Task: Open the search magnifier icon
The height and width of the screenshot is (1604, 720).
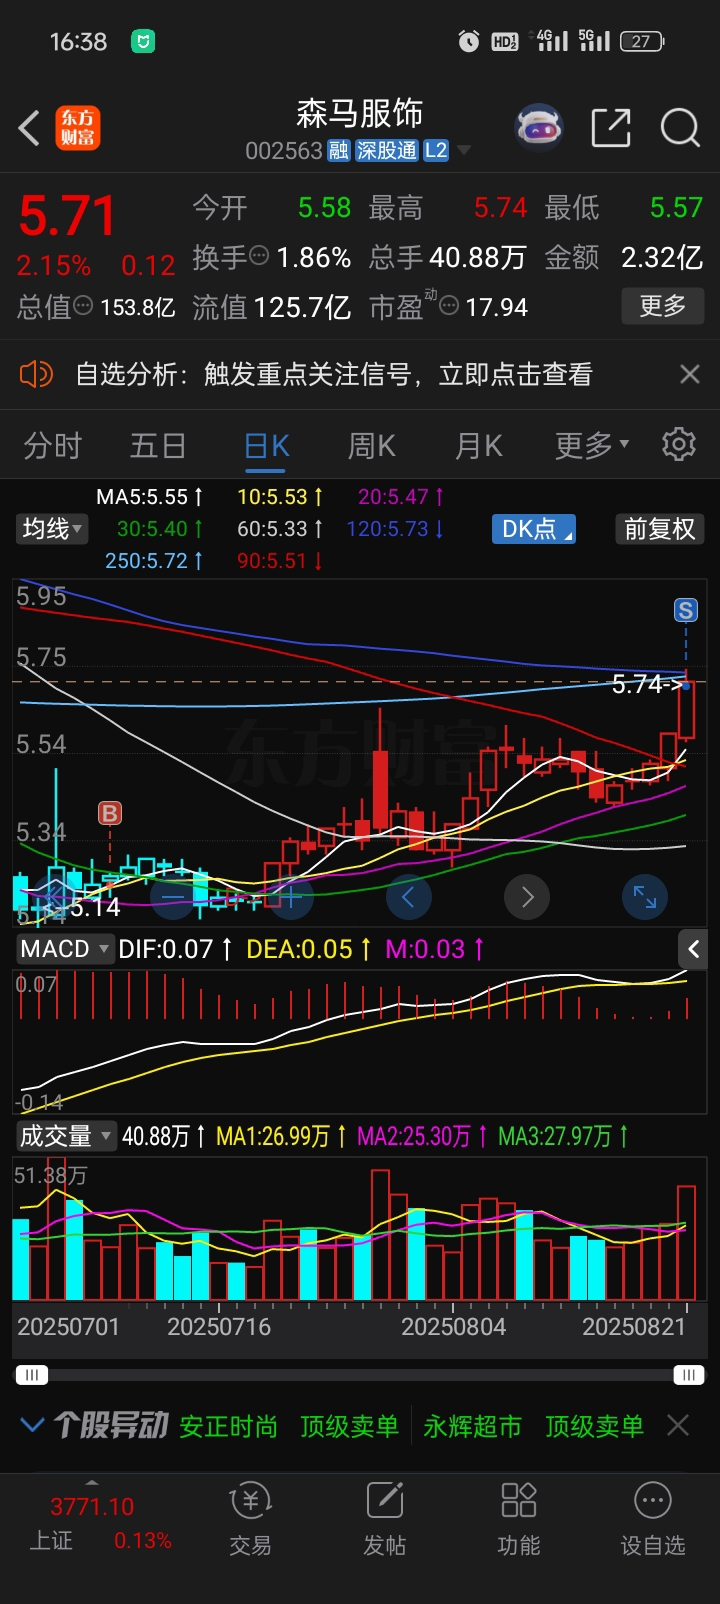Action: click(x=680, y=128)
